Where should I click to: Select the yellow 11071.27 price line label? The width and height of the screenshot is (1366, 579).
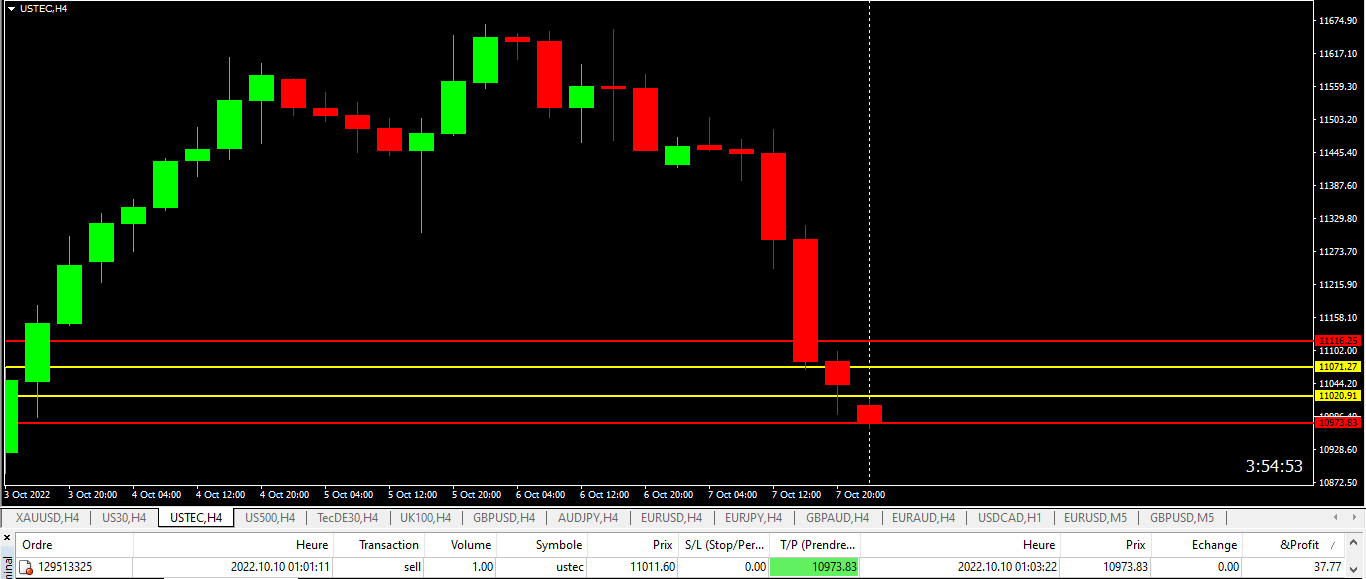[1338, 367]
